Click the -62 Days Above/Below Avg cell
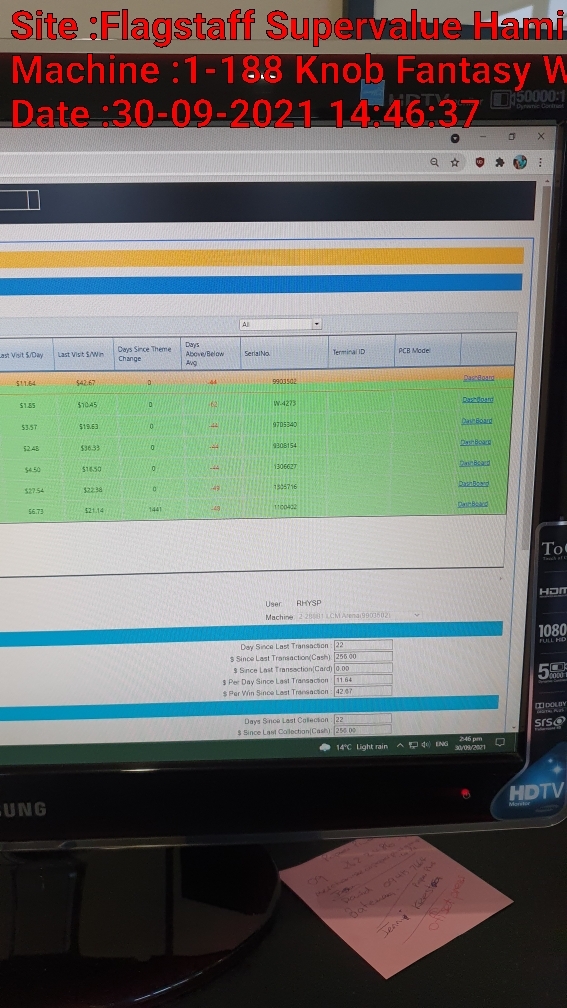This screenshot has width=567, height=1008. coord(213,404)
